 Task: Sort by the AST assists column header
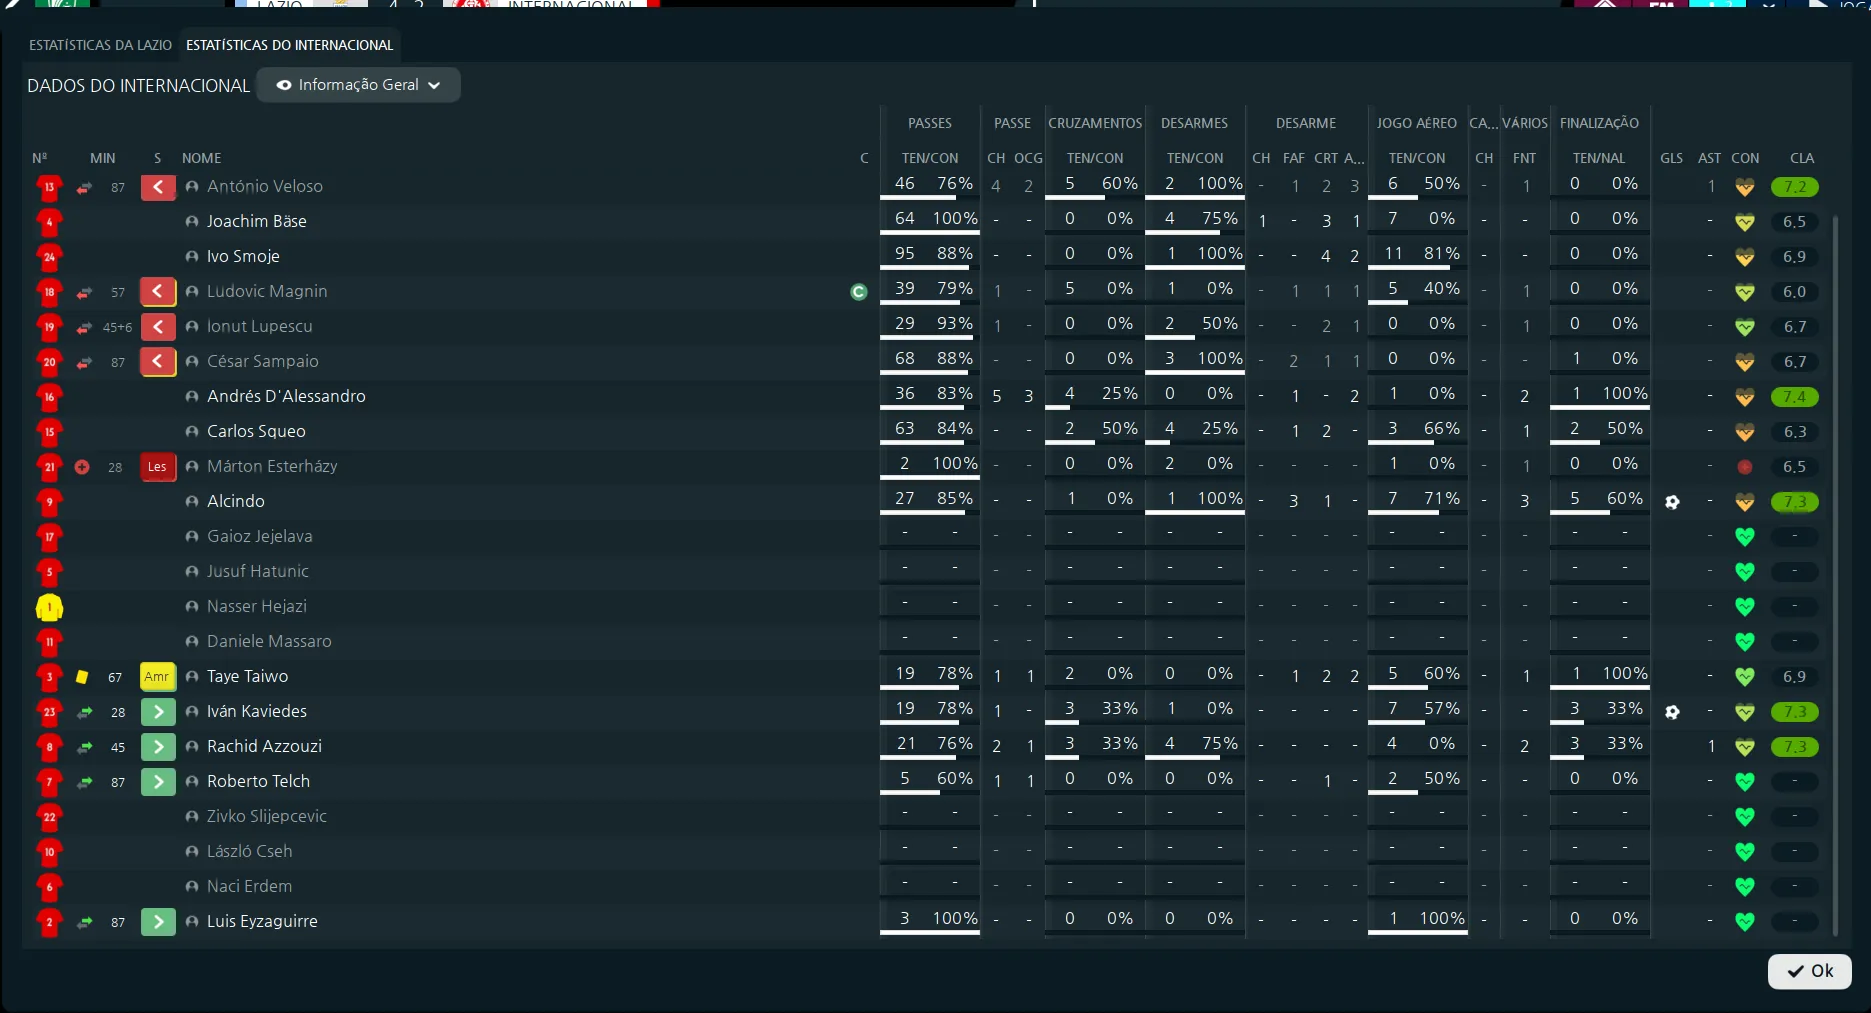[x=1710, y=158]
